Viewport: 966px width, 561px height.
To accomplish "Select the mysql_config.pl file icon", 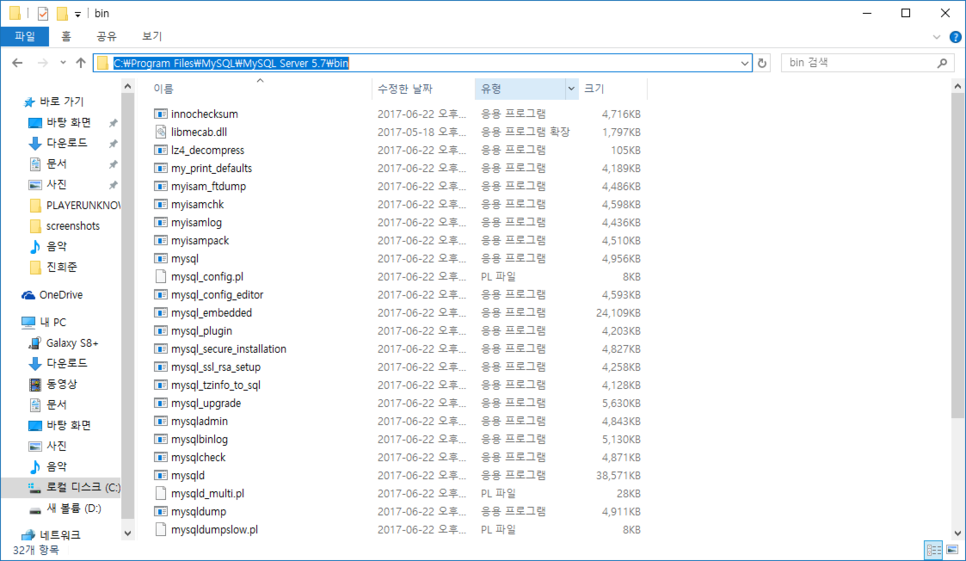I will tap(161, 276).
